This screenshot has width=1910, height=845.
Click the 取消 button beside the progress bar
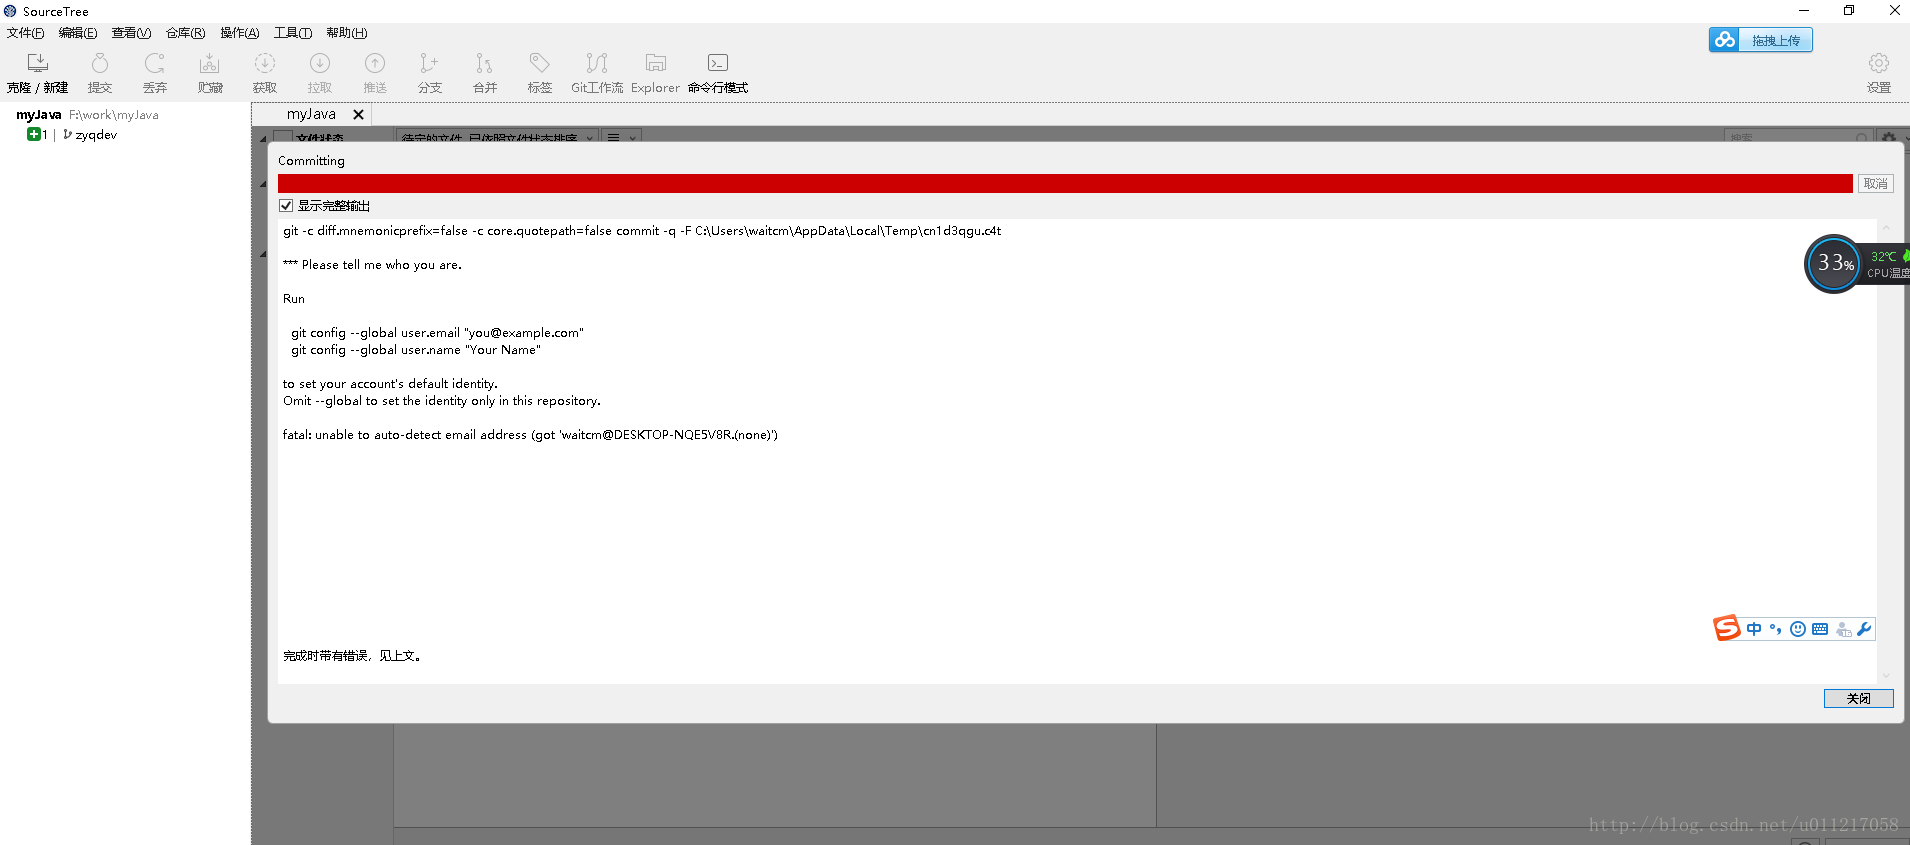point(1876,184)
